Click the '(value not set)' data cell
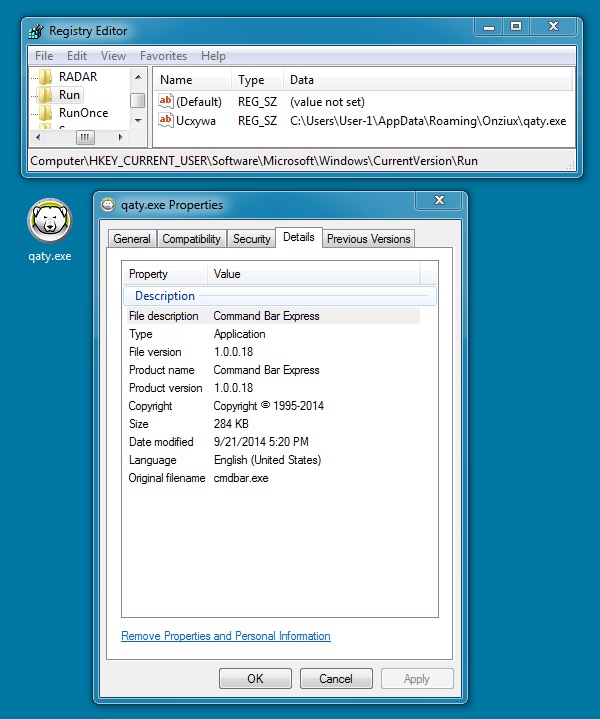Screen dimensions: 600x719 point(327,102)
